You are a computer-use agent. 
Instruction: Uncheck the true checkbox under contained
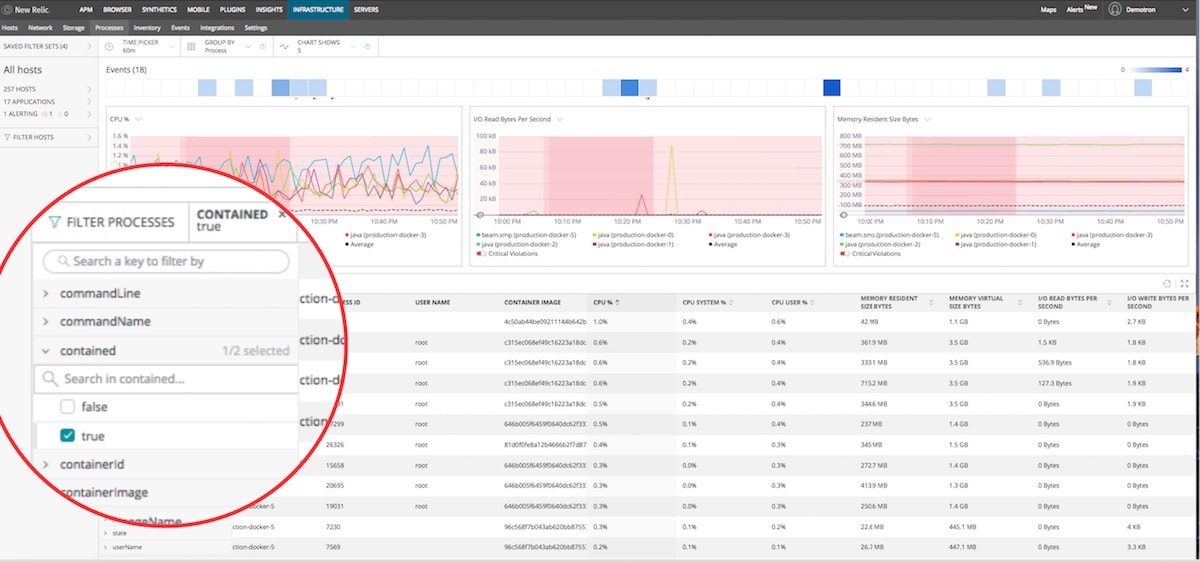pyautogui.click(x=67, y=436)
